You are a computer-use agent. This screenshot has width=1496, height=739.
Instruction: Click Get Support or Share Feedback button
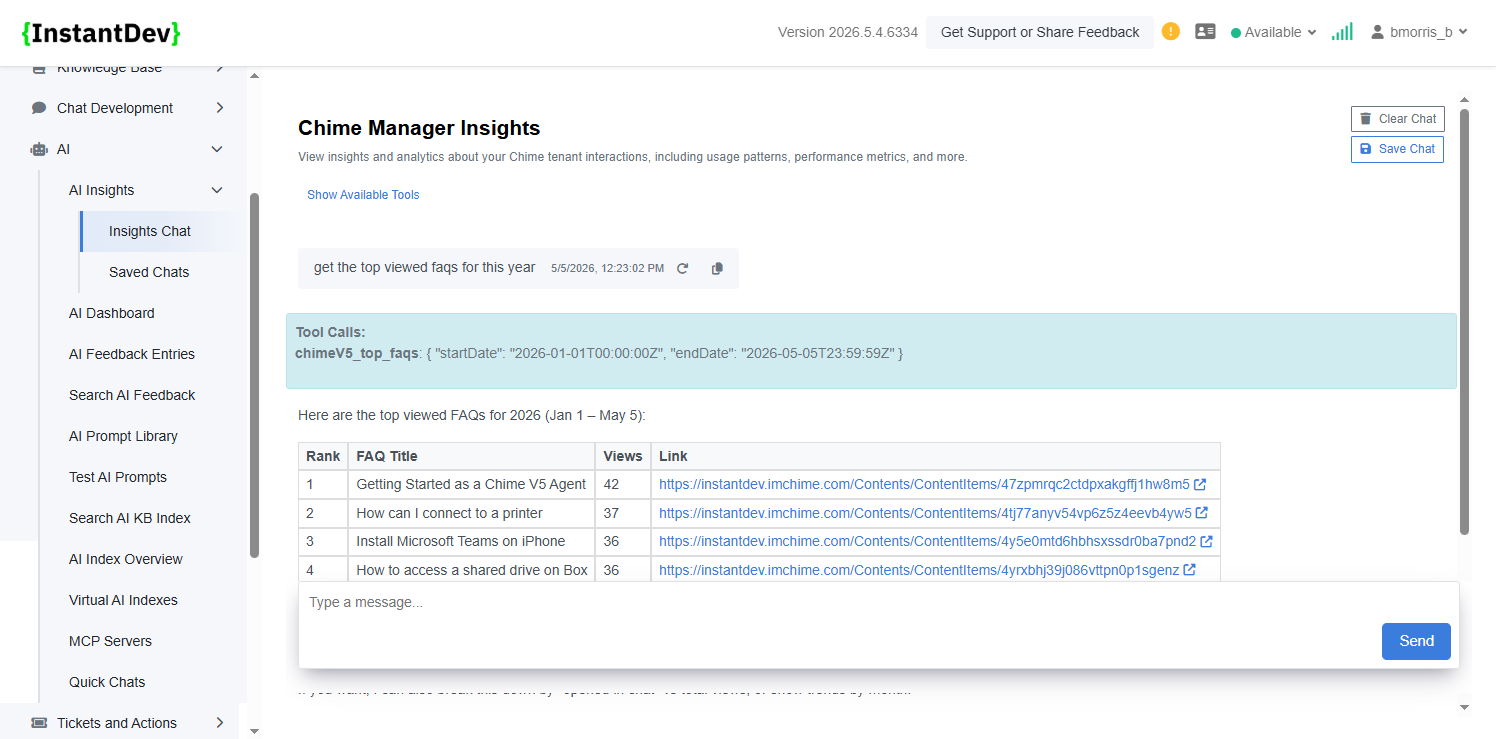tap(1040, 32)
